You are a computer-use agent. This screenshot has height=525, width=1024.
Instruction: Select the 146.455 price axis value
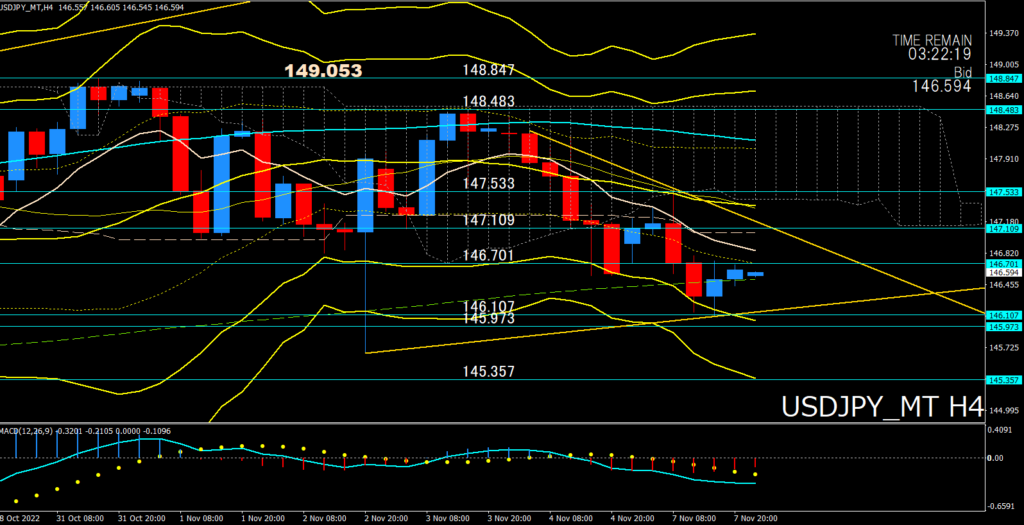[1004, 285]
